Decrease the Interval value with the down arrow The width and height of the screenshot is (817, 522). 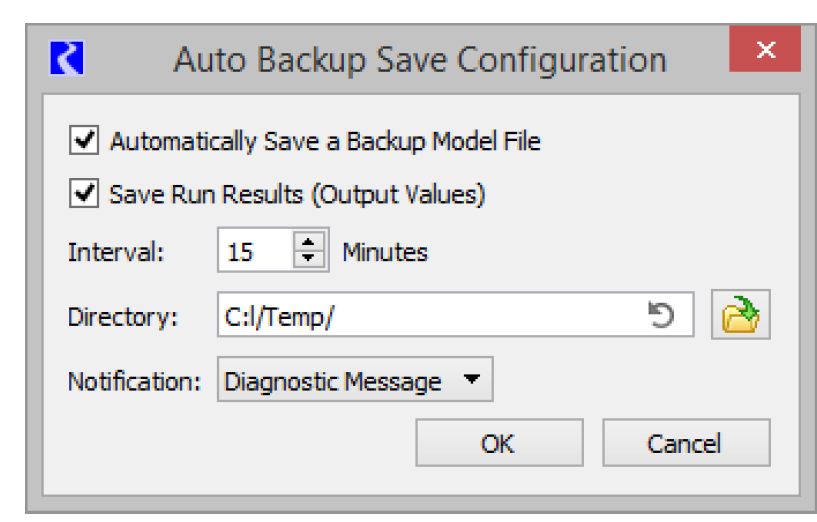(310, 259)
